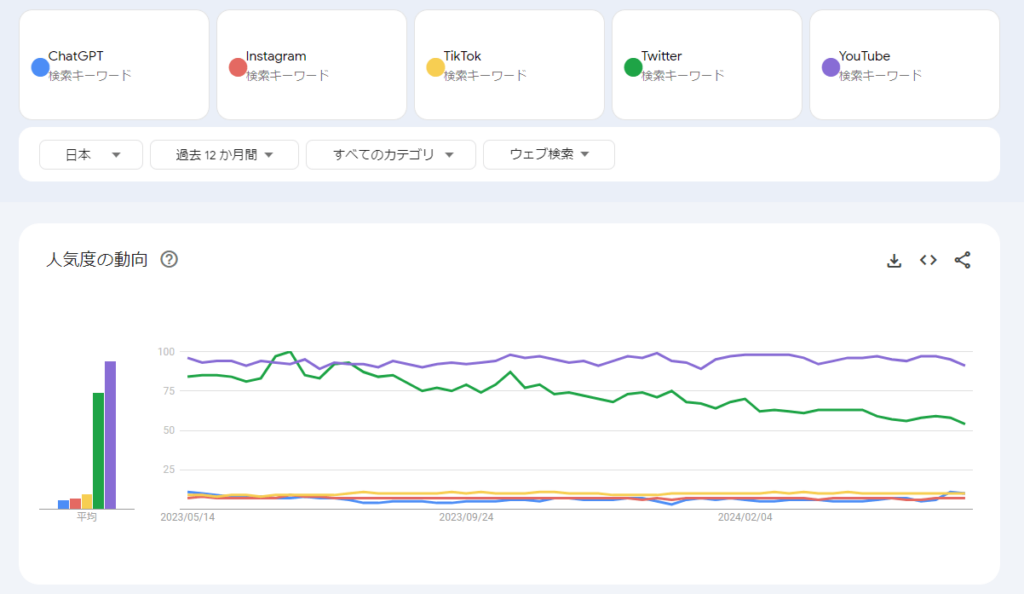Open the ウェブ検索 search type dropdown
The width and height of the screenshot is (1024, 594).
(548, 155)
